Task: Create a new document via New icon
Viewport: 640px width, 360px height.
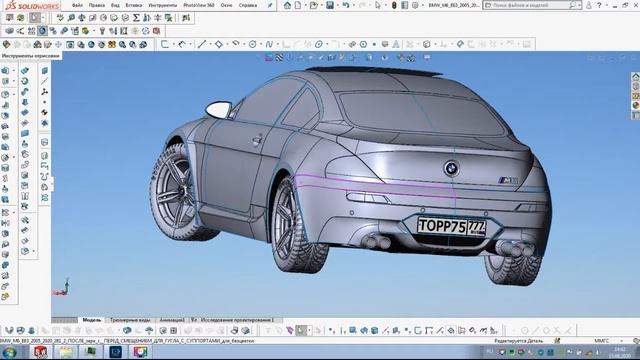Action: [298, 5]
